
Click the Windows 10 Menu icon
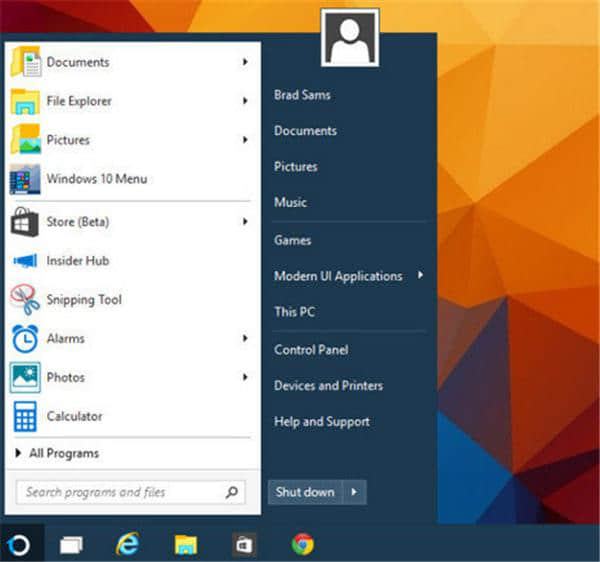point(25,179)
